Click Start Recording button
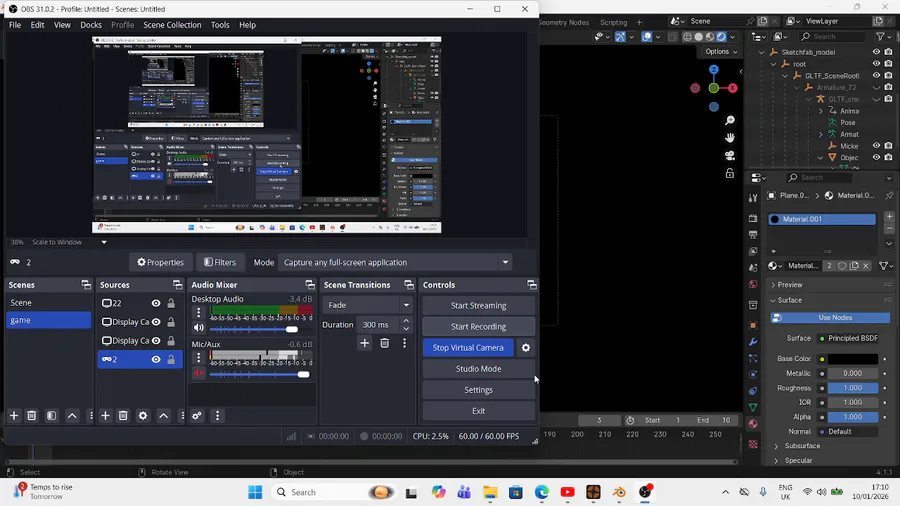Screen dimensions: 900x506 coord(479,326)
